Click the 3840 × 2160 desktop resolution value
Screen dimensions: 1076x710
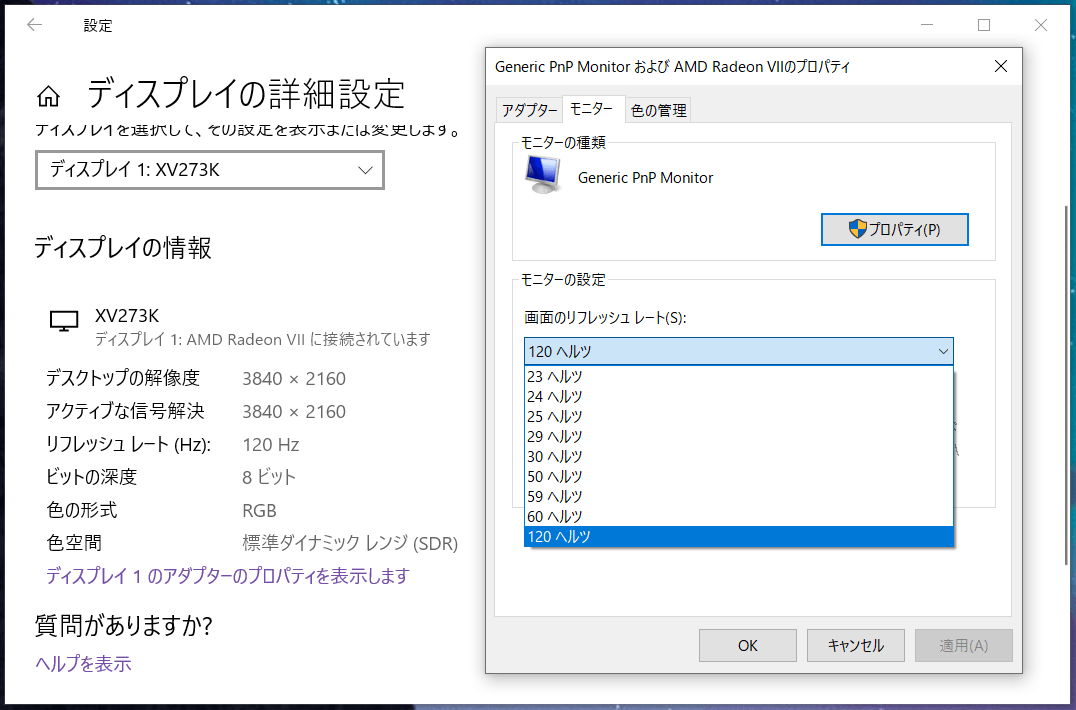pyautogui.click(x=294, y=379)
